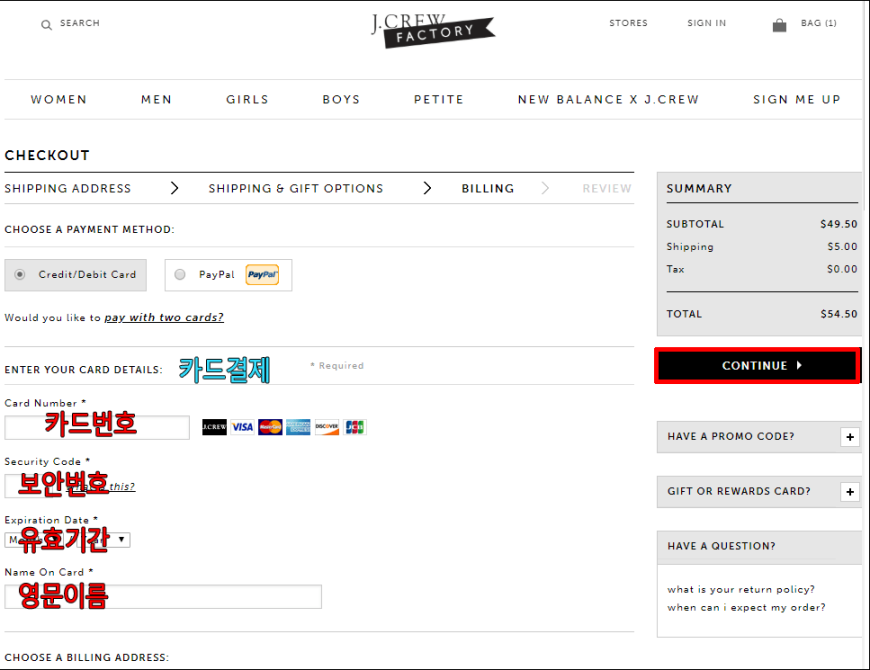Click pay with two cards link
870x670 pixels.
click(x=164, y=317)
